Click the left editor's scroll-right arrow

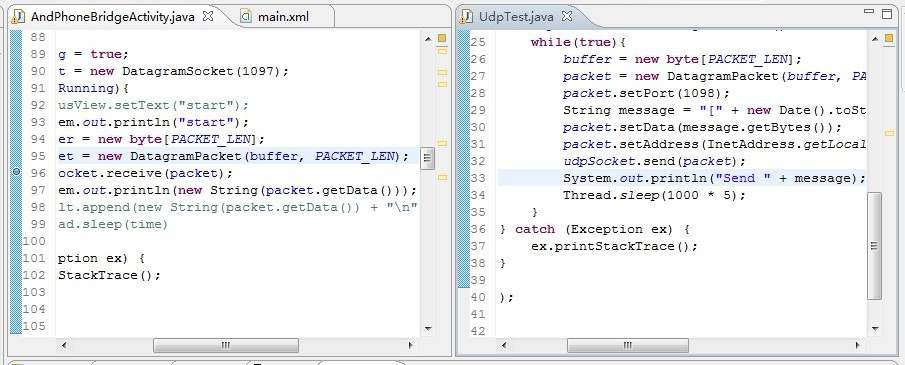coord(410,345)
